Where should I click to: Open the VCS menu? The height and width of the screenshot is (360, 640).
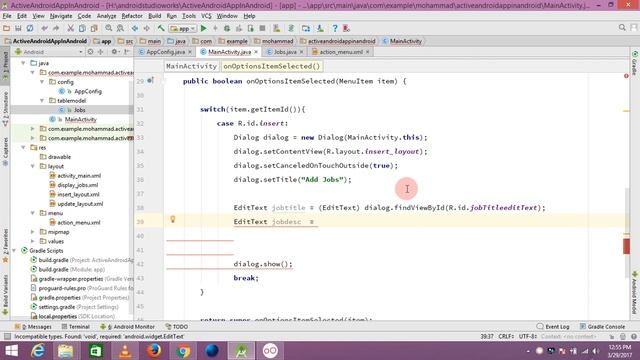tap(206, 16)
